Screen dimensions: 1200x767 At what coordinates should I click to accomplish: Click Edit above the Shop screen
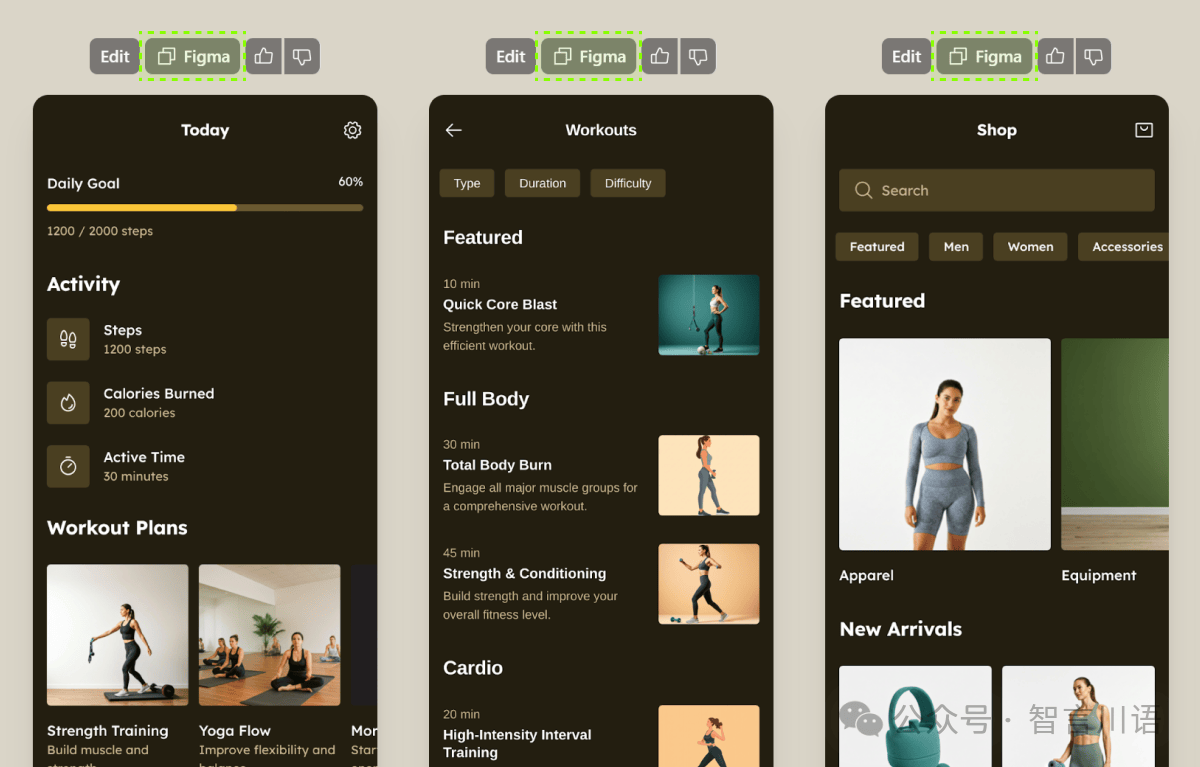point(907,56)
